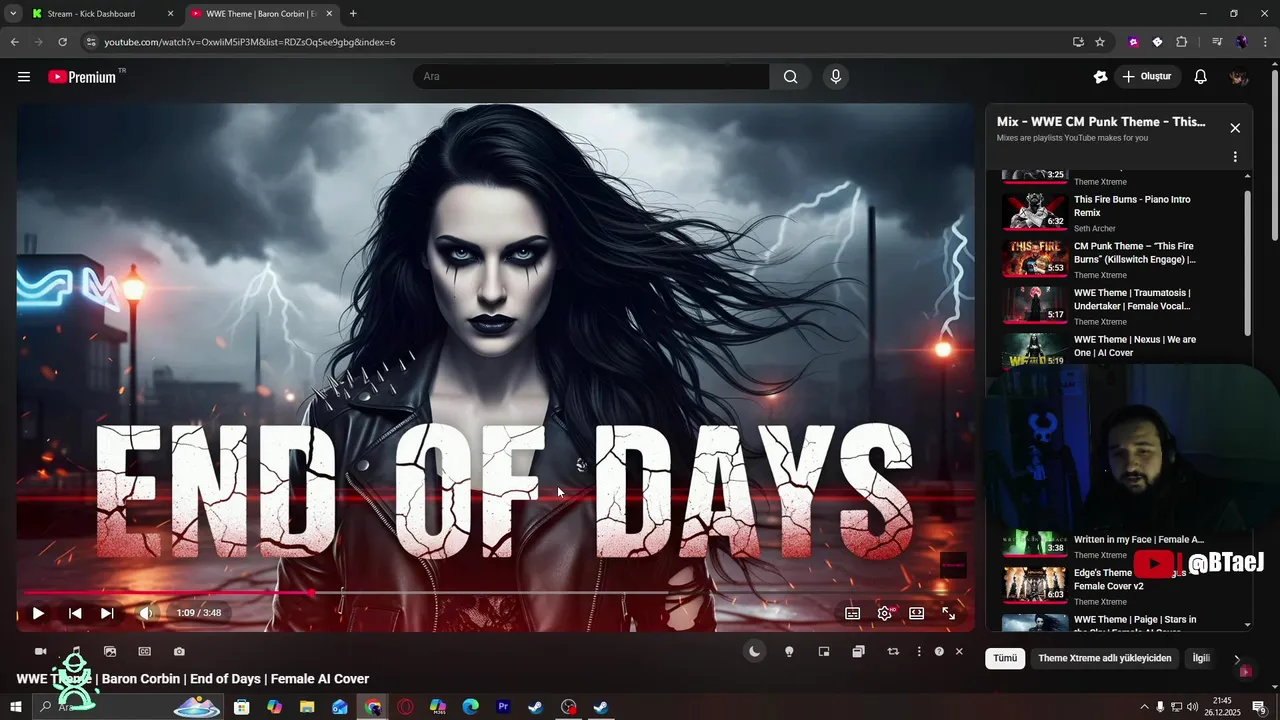Screen dimensions: 1280x720
Task: Select Theme Xtreme adlı yükleyiciden chip
Action: [x=1104, y=658]
